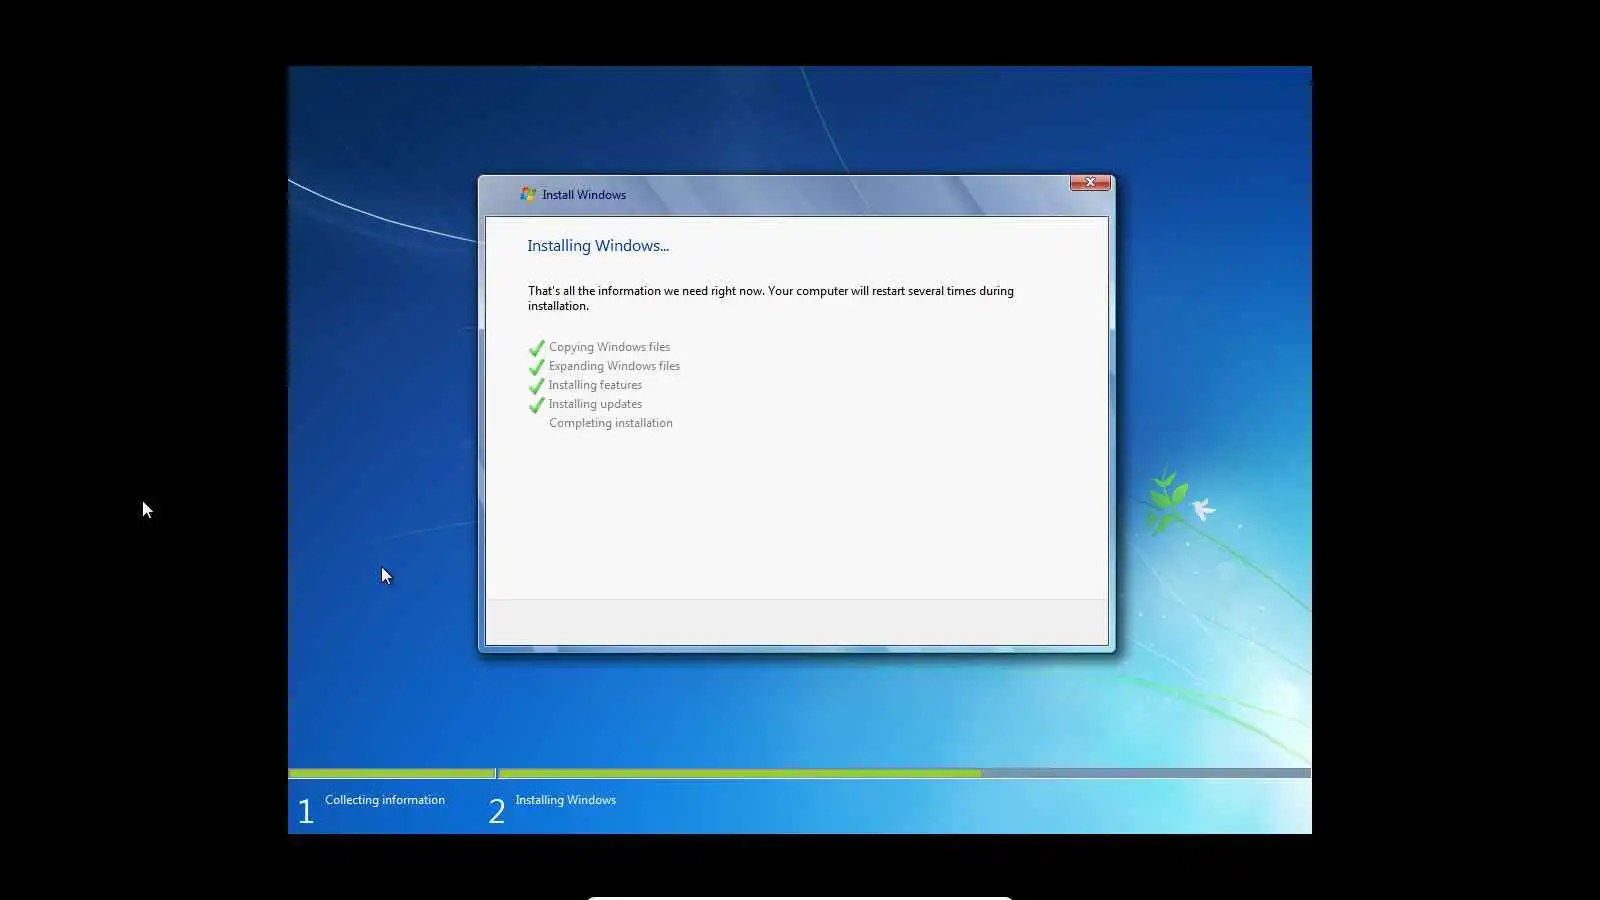The image size is (1600, 900).
Task: Click the 'Install Windows' title text
Action: (584, 195)
